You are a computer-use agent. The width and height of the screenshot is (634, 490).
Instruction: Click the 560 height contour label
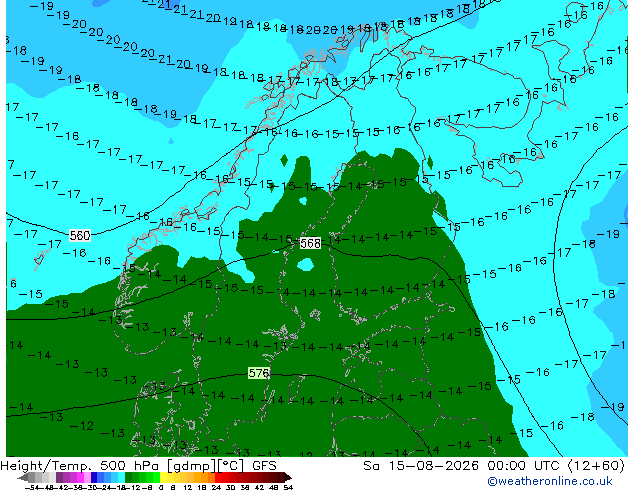[80, 235]
